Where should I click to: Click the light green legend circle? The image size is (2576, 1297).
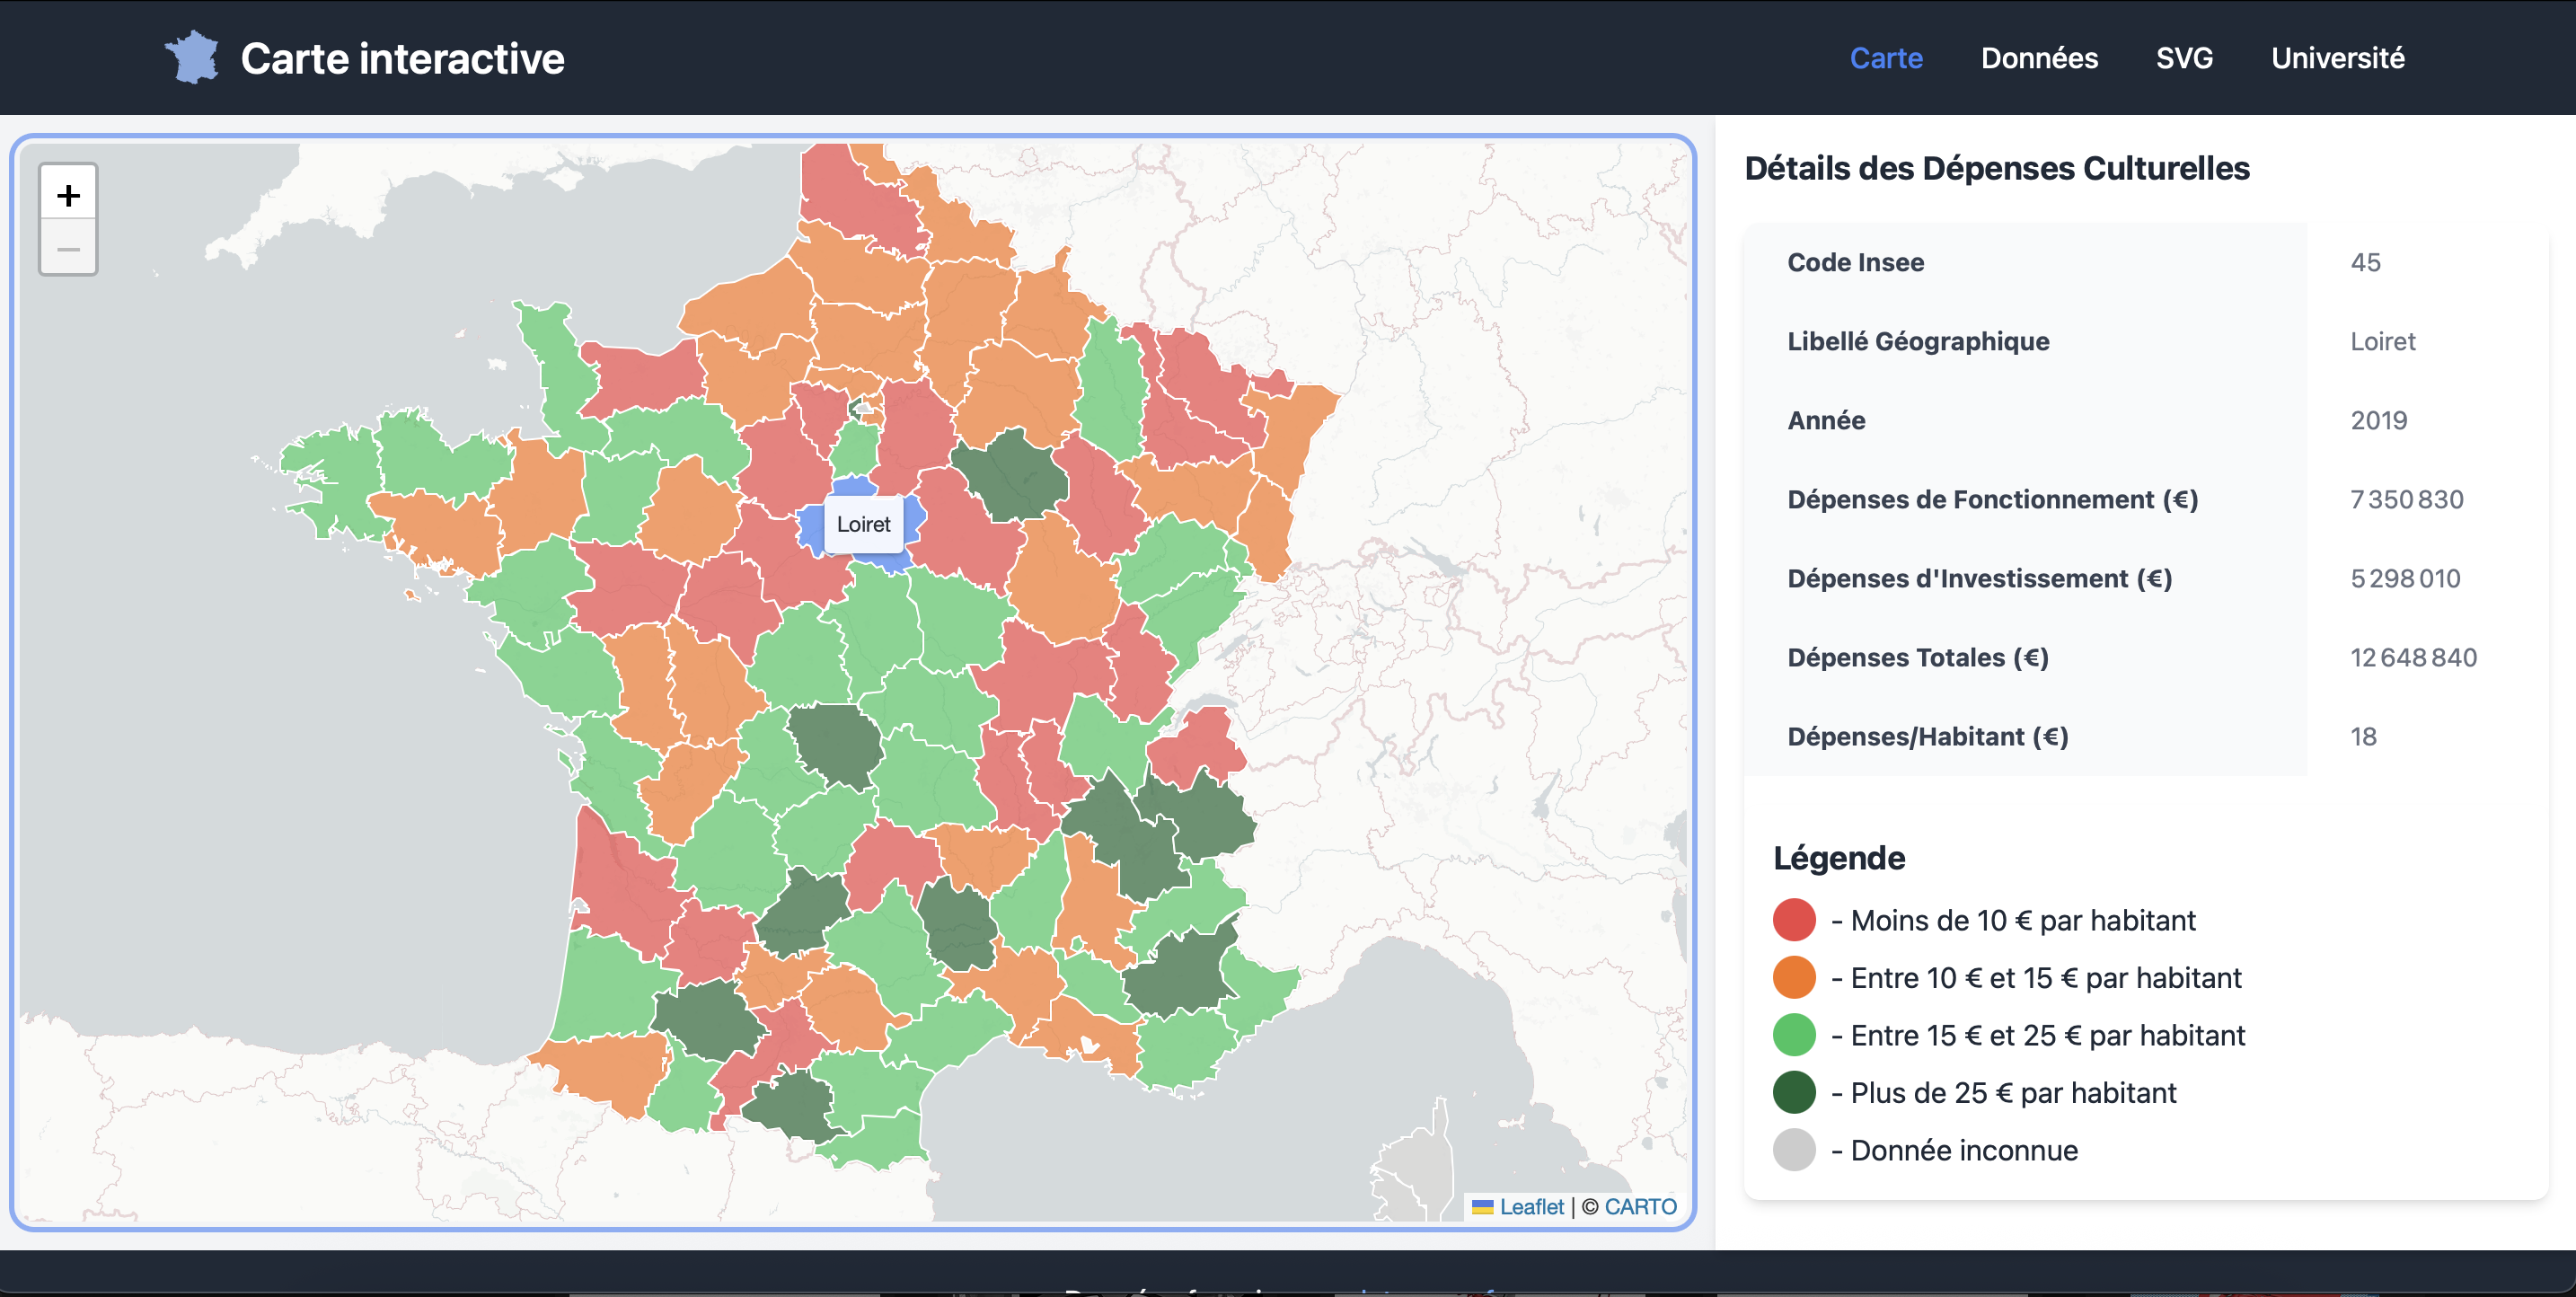click(1794, 1035)
